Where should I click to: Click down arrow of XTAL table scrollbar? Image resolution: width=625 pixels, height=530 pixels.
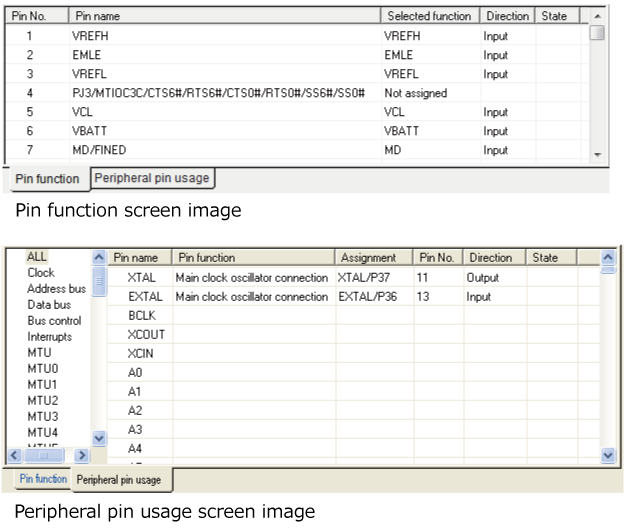tap(608, 455)
